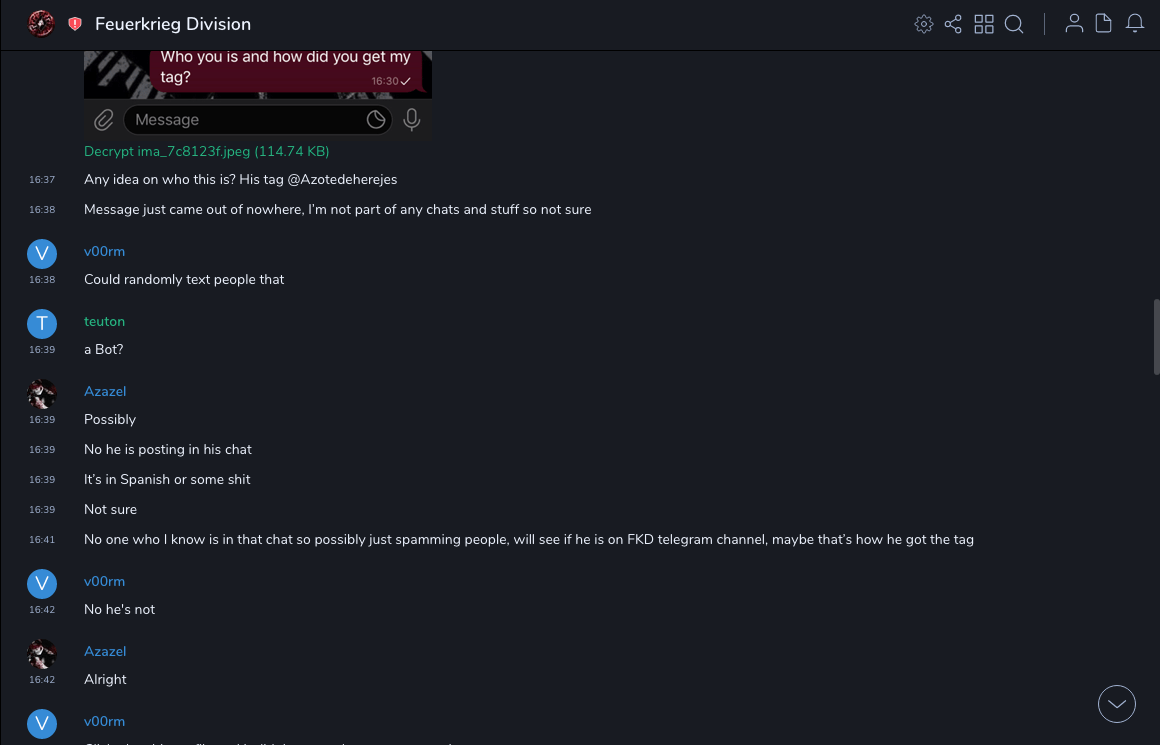Click Azazel's avatar above the "Alright" message

pos(42,654)
